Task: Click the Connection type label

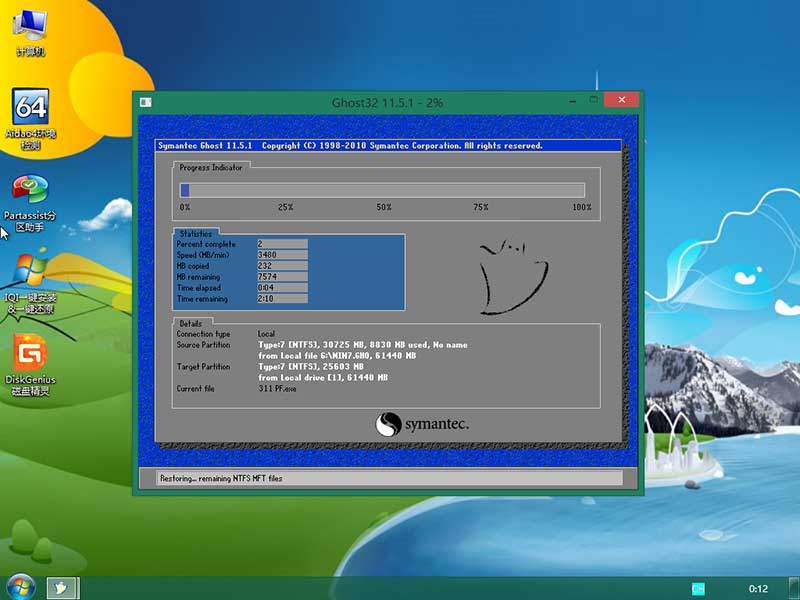Action: (203, 334)
